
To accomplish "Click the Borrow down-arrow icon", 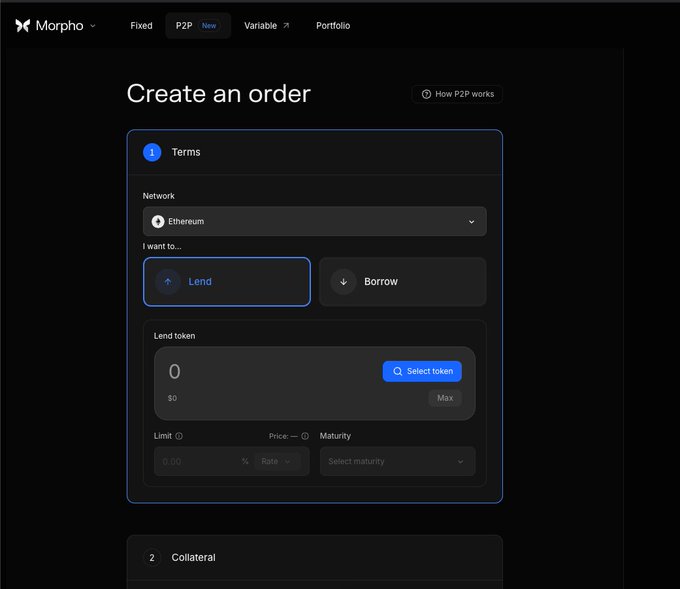I will 343,281.
